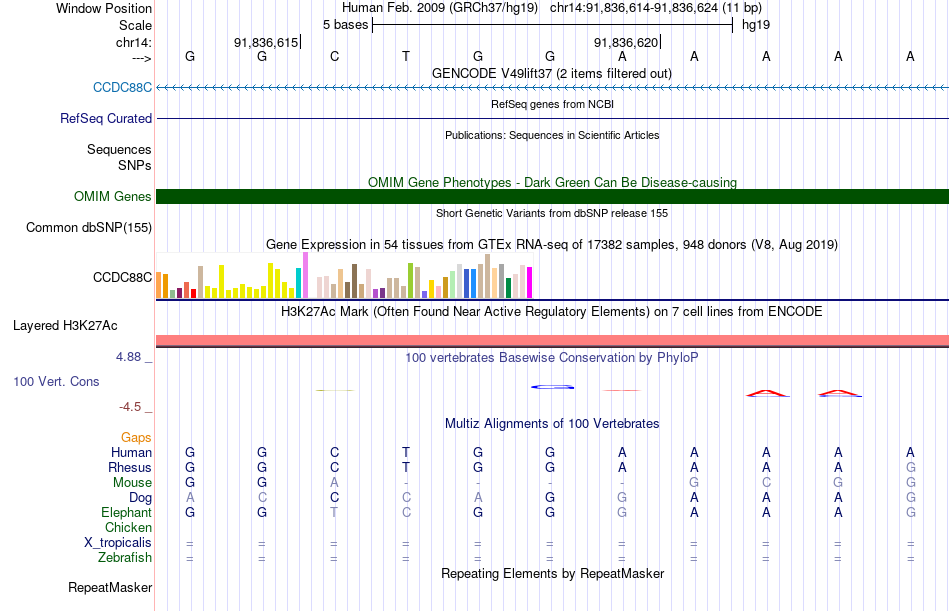Click position marker 91,836,615
The width and height of the screenshot is (950, 611).
(x=266, y=42)
